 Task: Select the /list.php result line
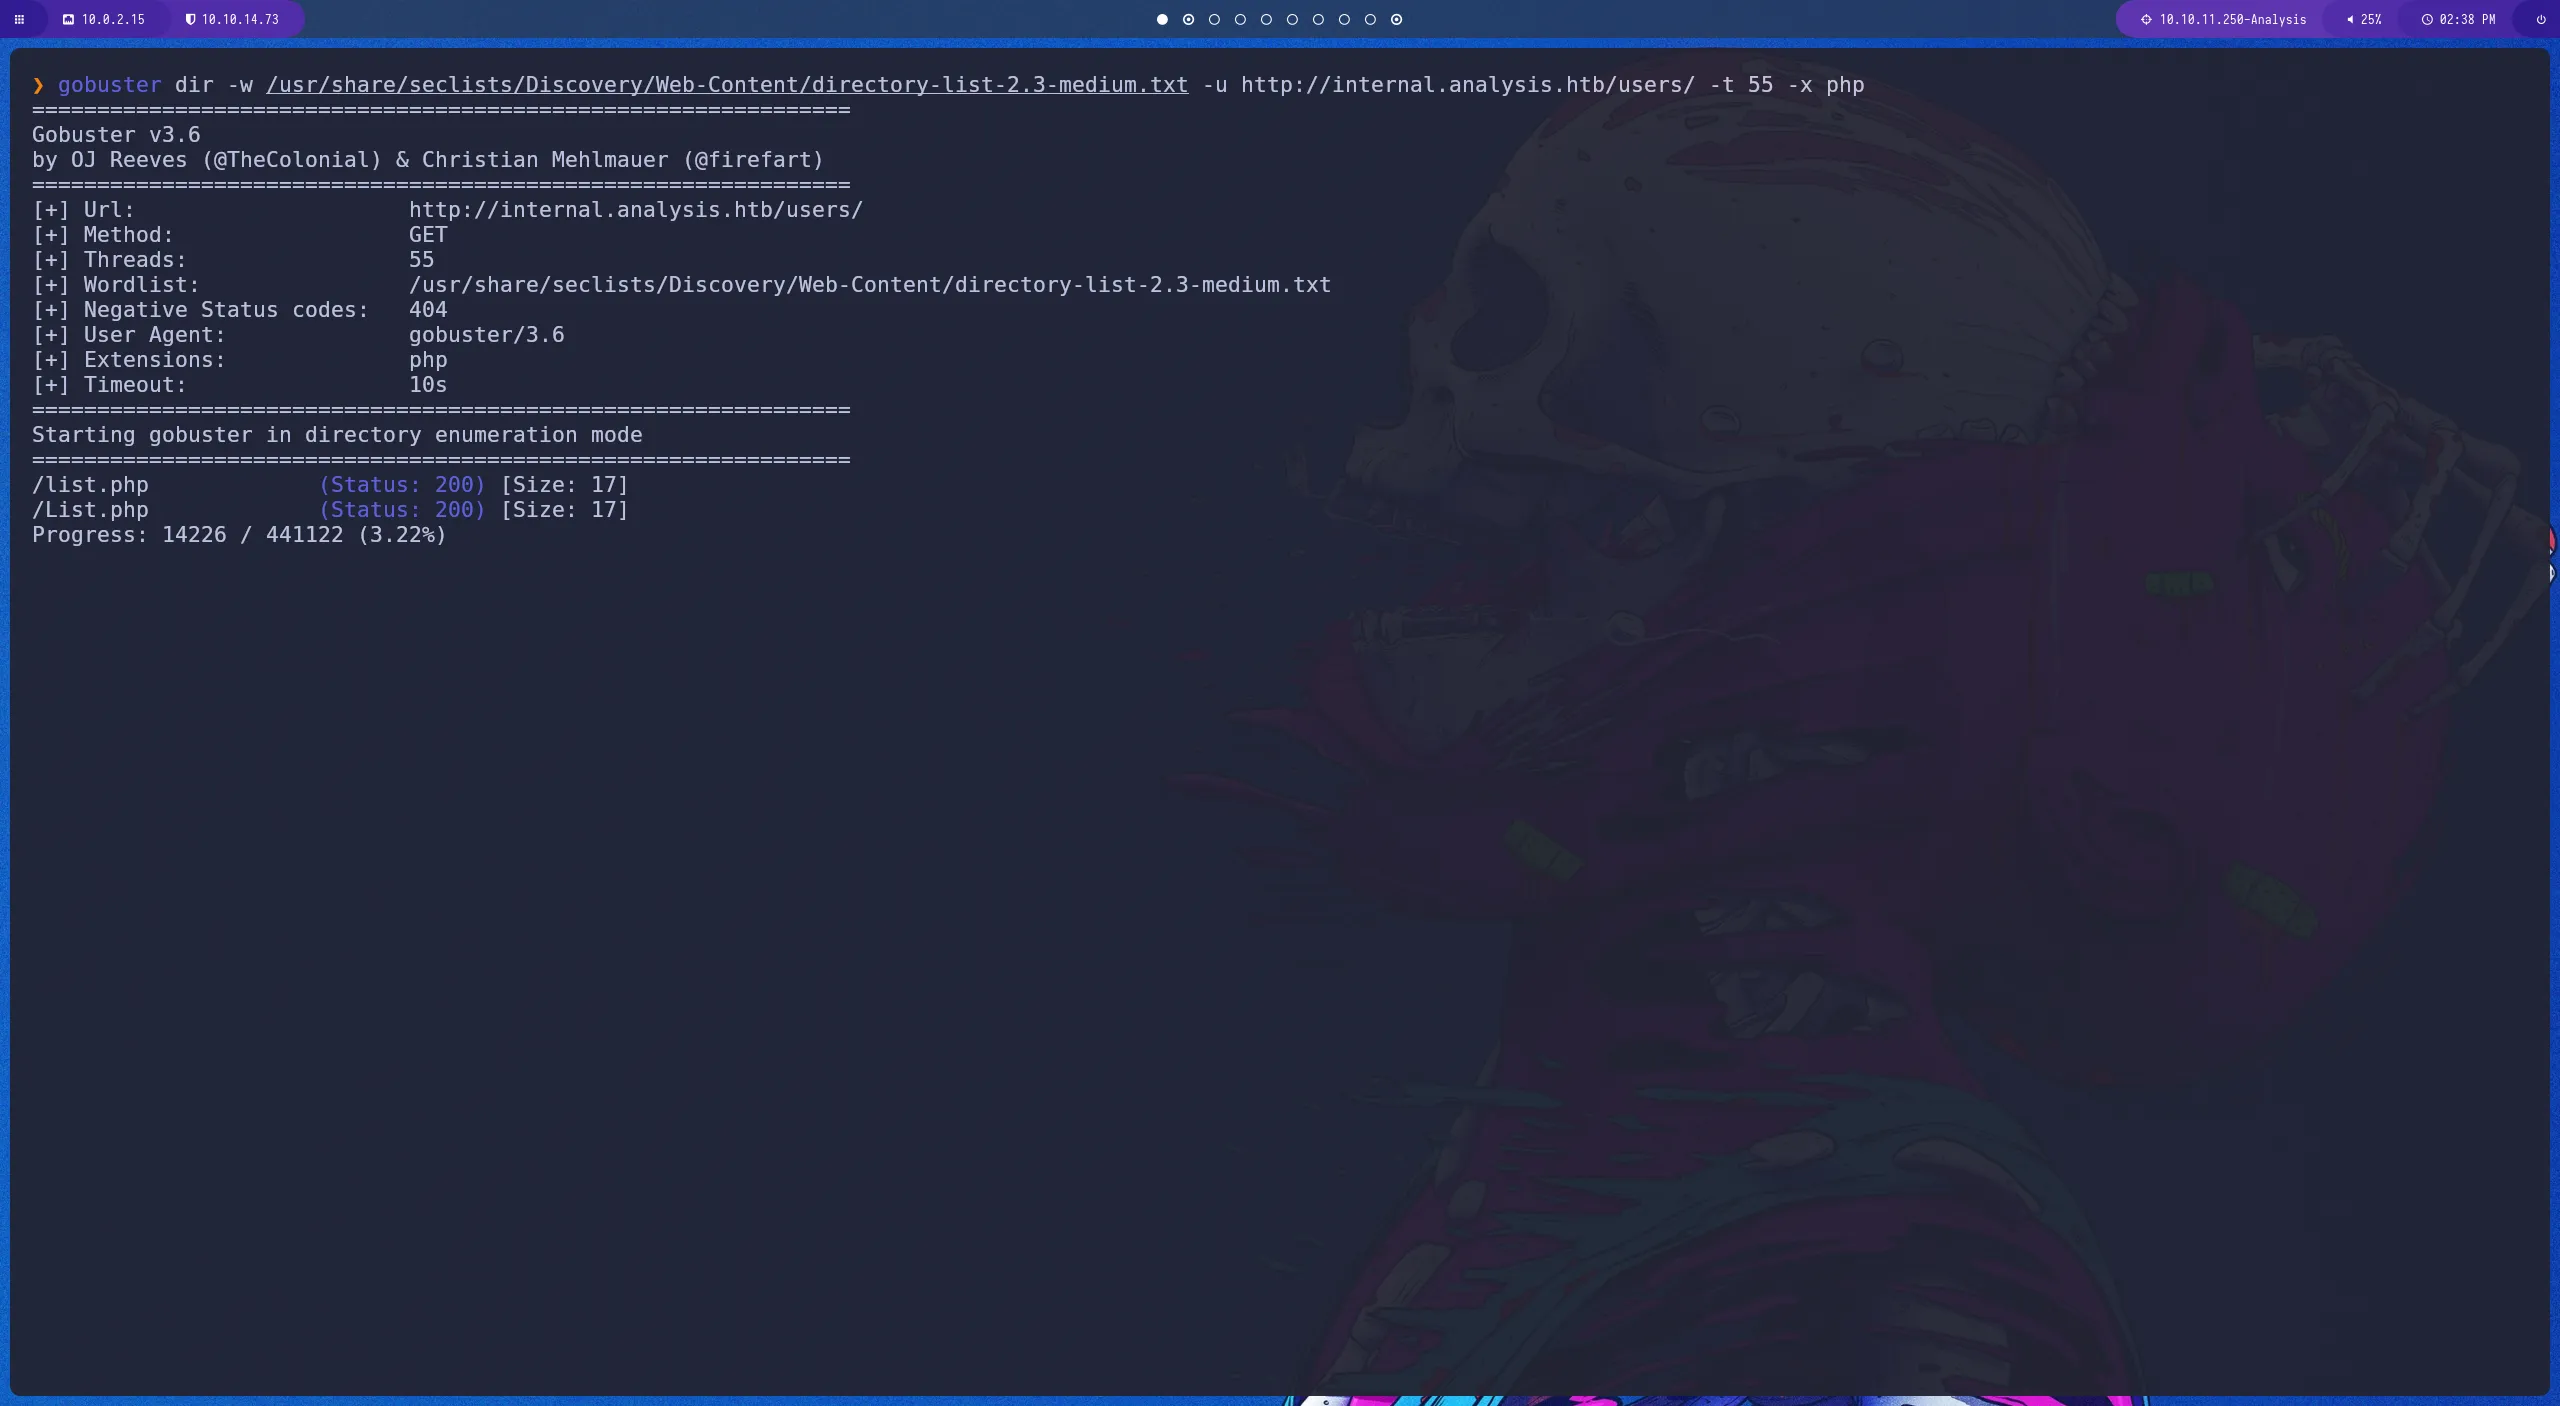click(x=90, y=484)
